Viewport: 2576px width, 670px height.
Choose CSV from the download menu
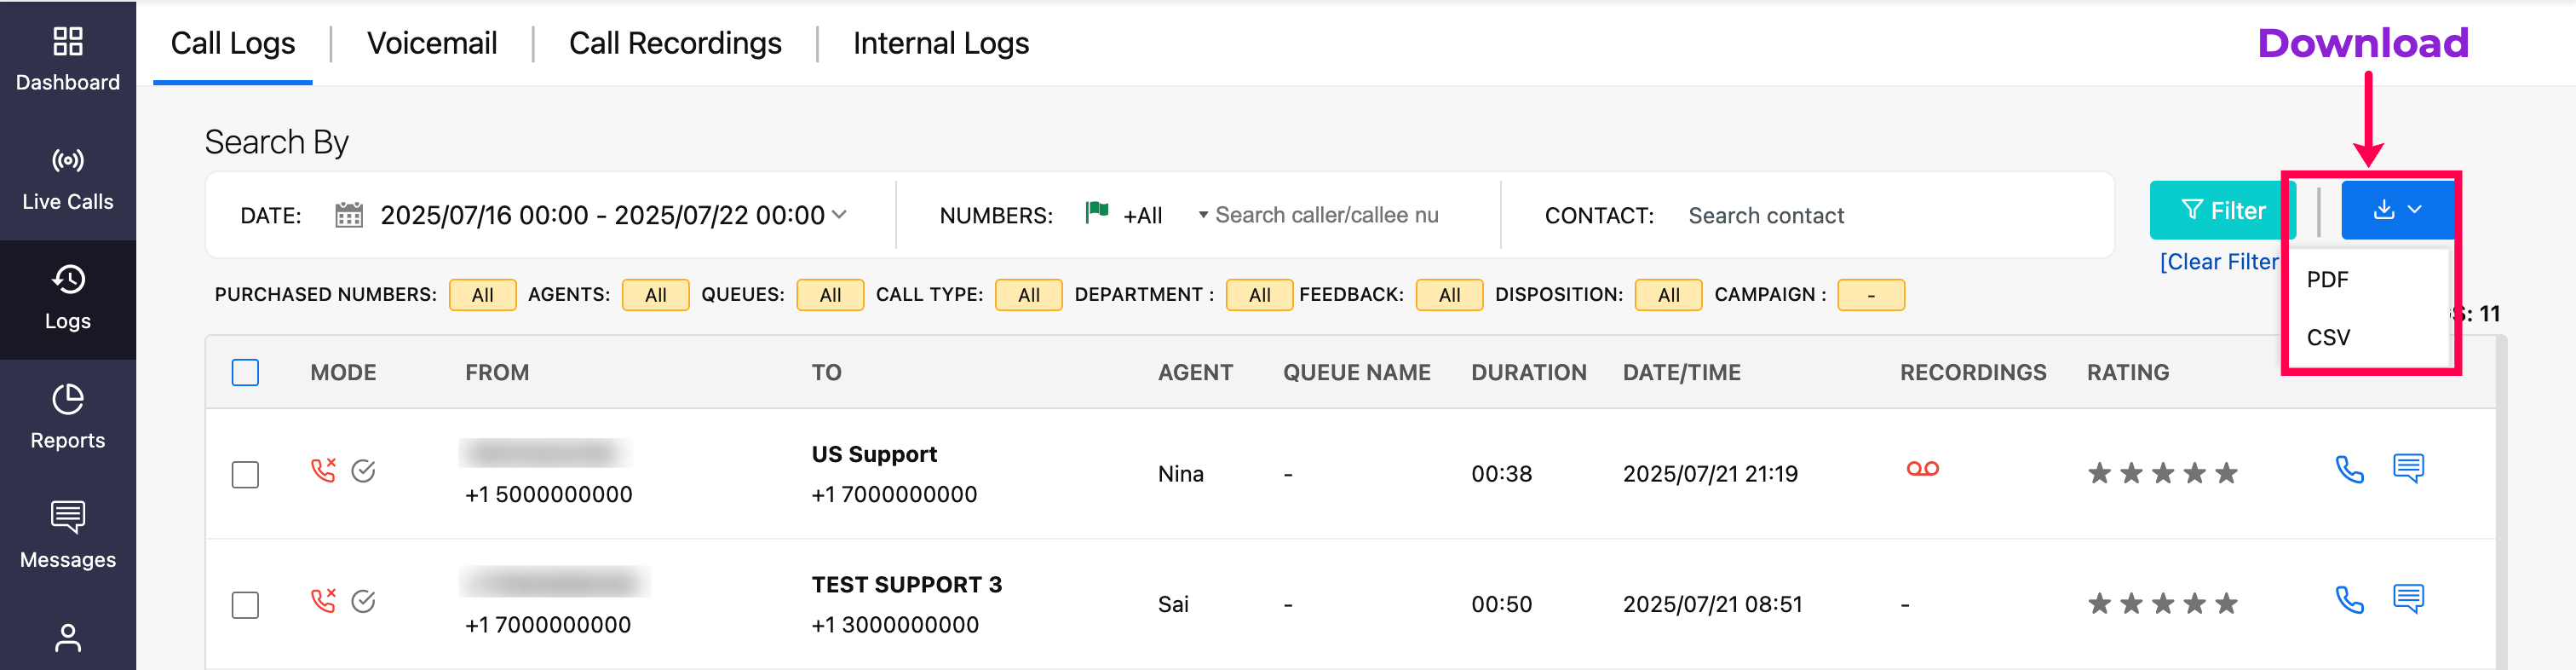coord(2328,338)
